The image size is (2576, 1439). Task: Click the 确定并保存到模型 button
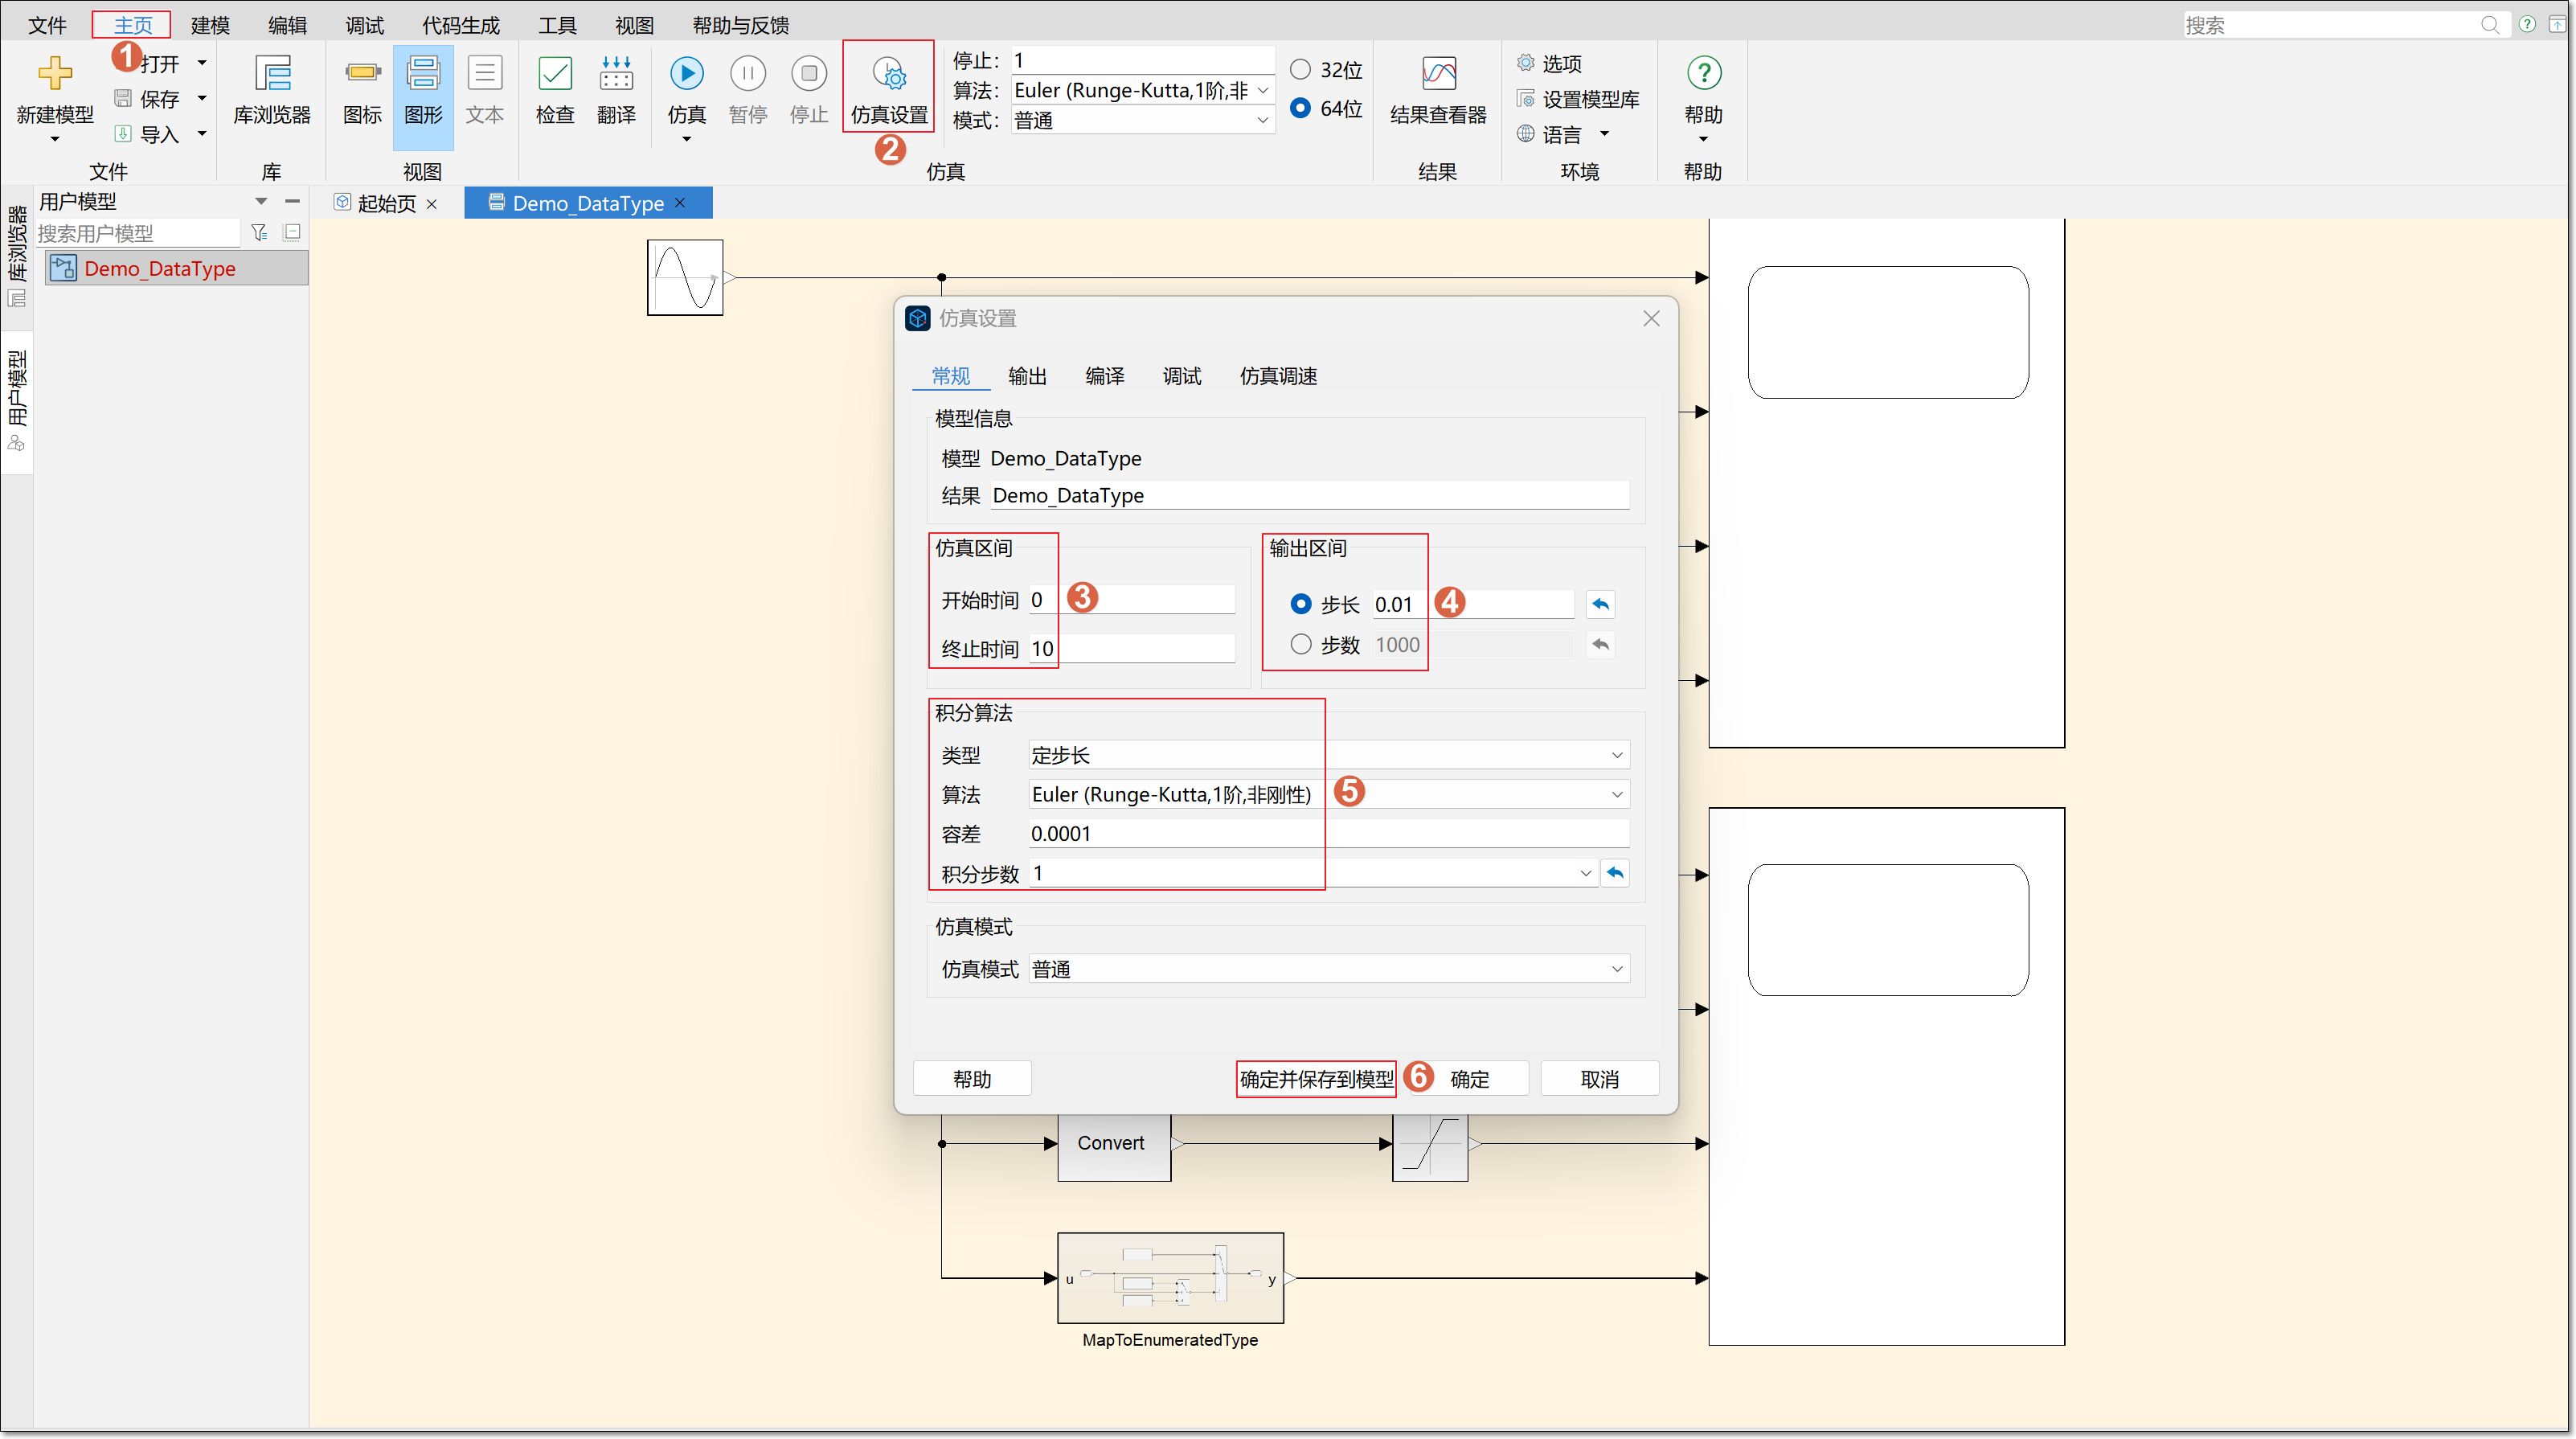tap(1316, 1079)
